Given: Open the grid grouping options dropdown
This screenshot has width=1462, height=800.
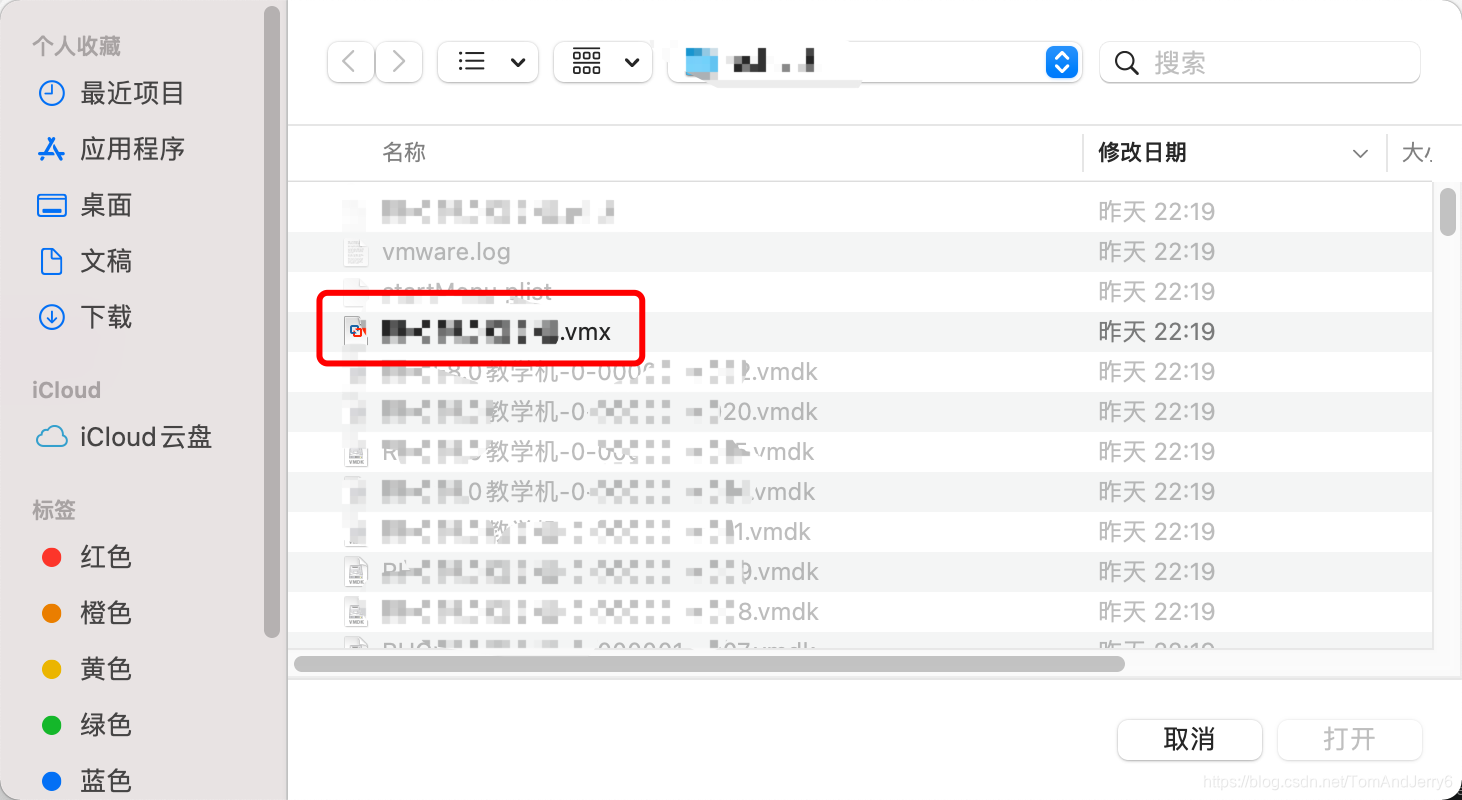Looking at the screenshot, I should 603,62.
